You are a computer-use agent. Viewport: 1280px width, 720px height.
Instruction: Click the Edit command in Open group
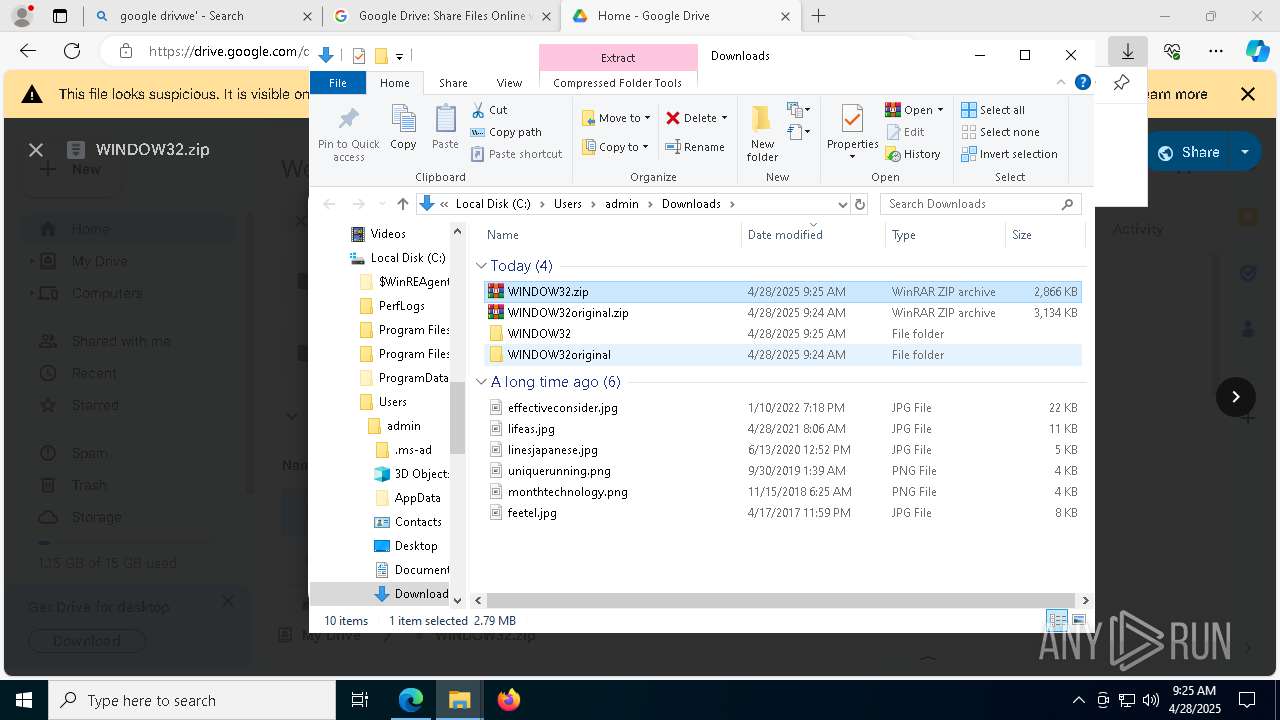tap(905, 132)
